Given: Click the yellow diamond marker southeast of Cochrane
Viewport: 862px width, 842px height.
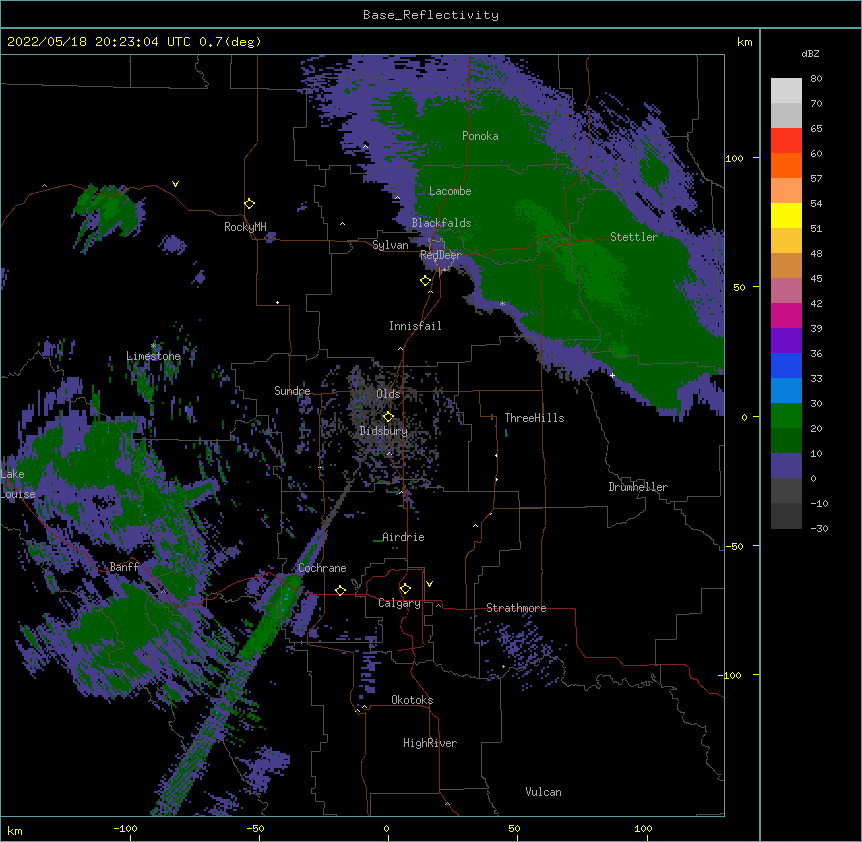Looking at the screenshot, I should click(340, 590).
